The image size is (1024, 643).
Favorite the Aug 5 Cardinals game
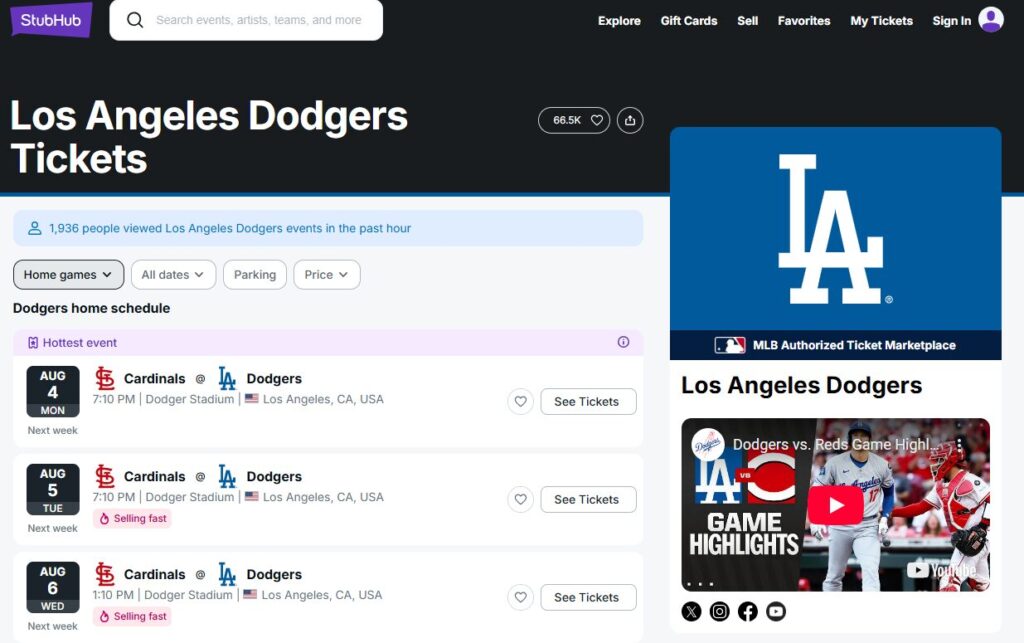520,499
